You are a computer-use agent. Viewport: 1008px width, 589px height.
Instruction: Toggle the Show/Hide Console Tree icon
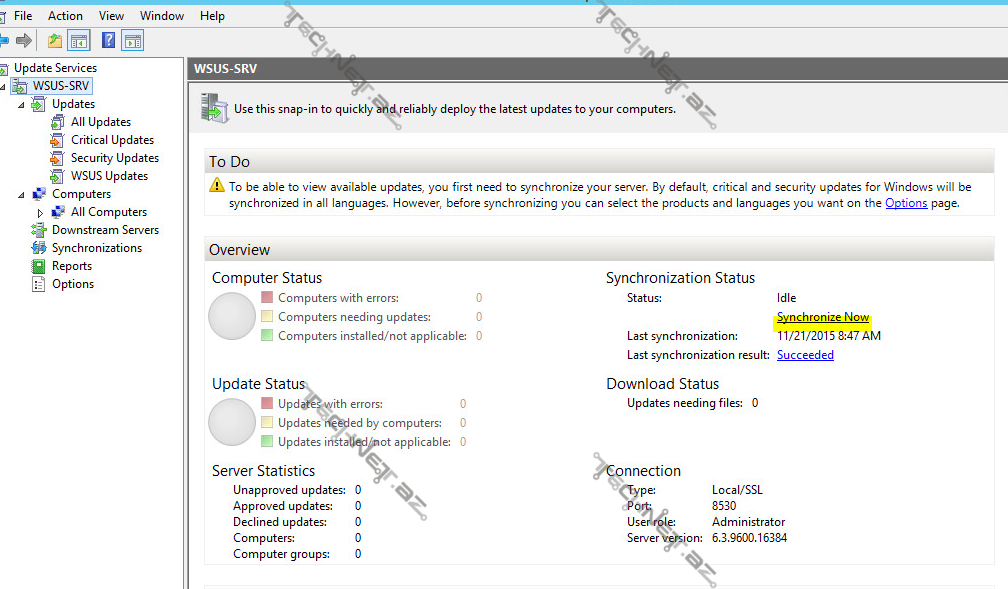tap(79, 41)
